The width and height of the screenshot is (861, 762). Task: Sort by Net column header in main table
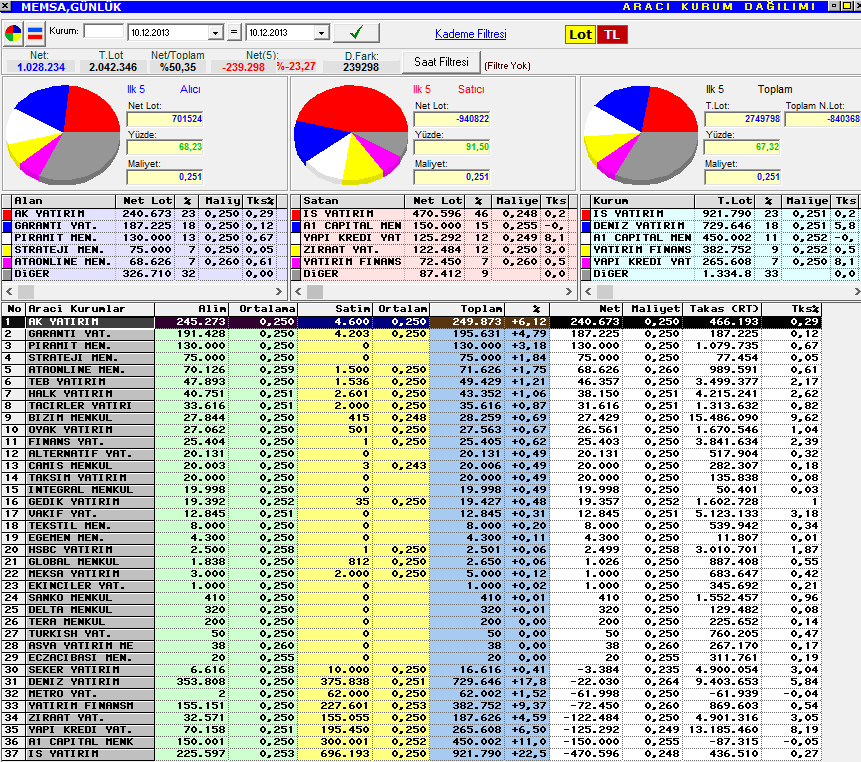(x=586, y=309)
